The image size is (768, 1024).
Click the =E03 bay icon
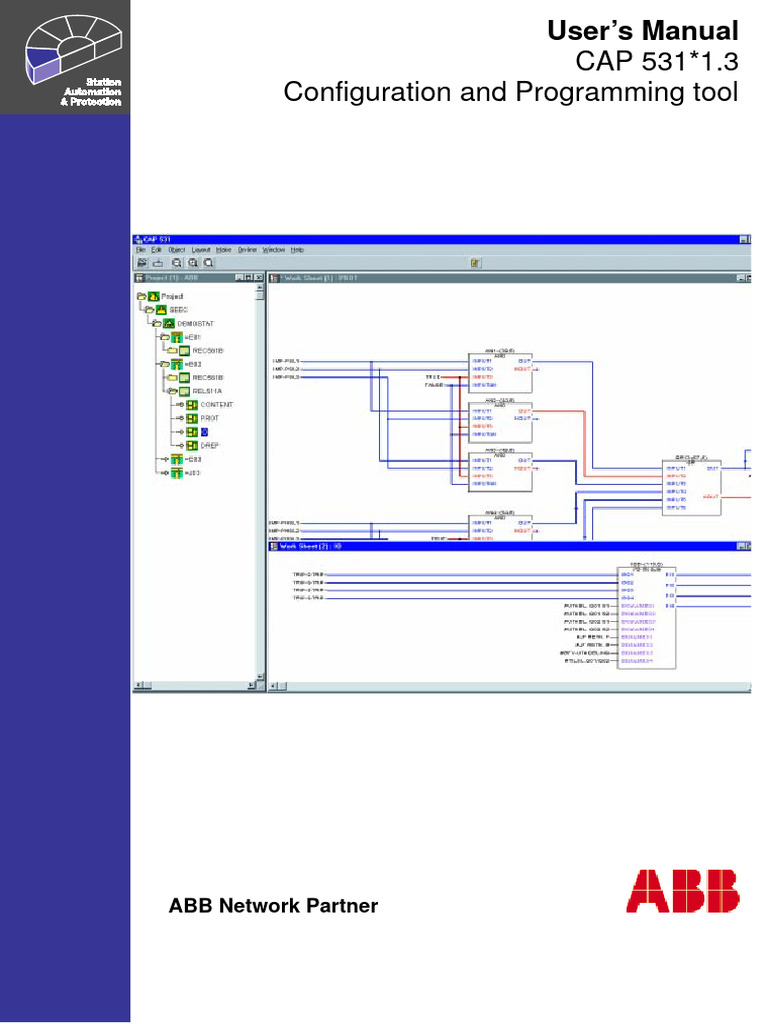coord(176,459)
